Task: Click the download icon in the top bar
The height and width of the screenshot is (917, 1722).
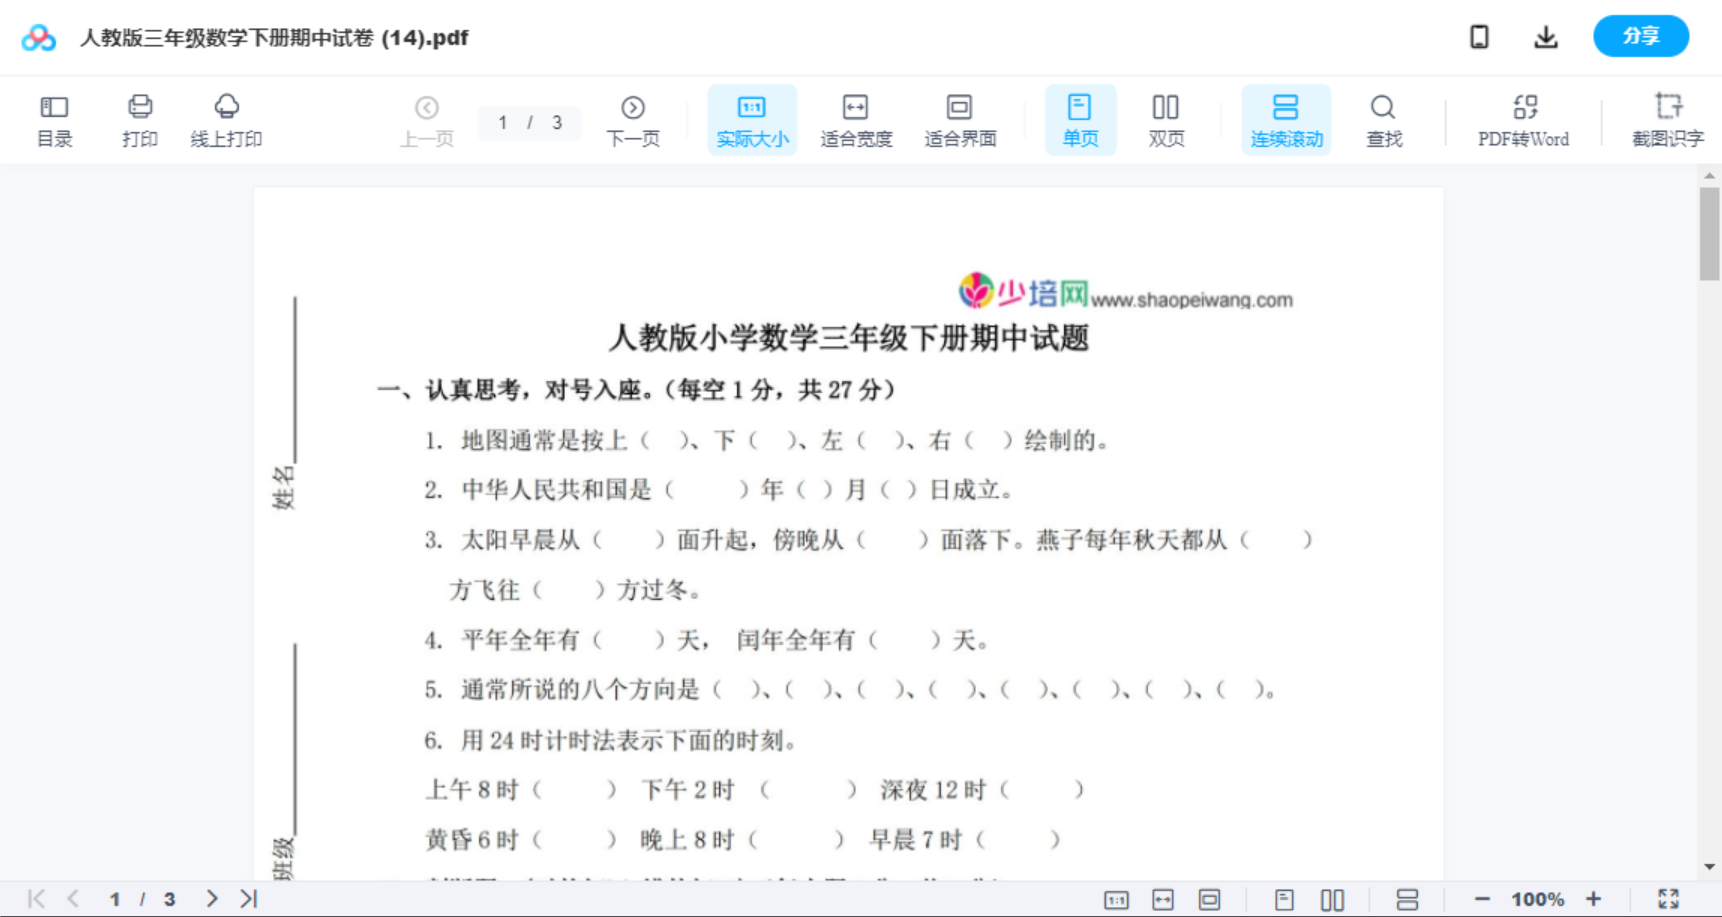Action: coord(1545,36)
